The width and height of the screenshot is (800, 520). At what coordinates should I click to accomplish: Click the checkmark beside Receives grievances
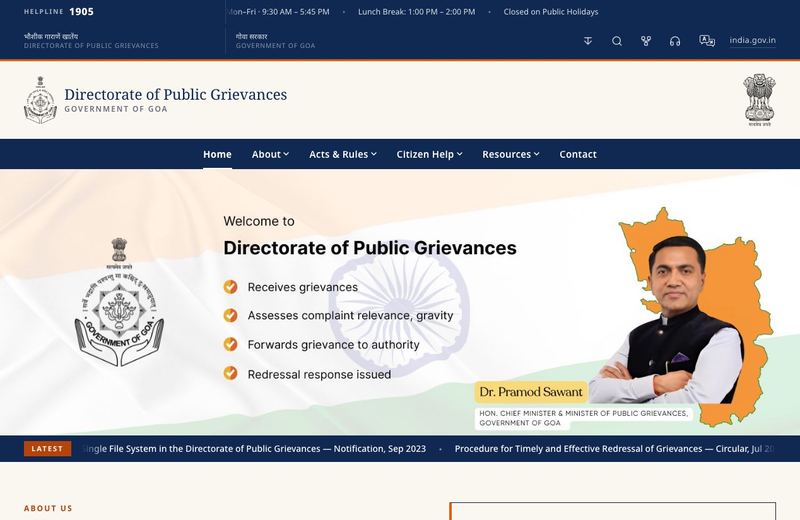point(231,287)
